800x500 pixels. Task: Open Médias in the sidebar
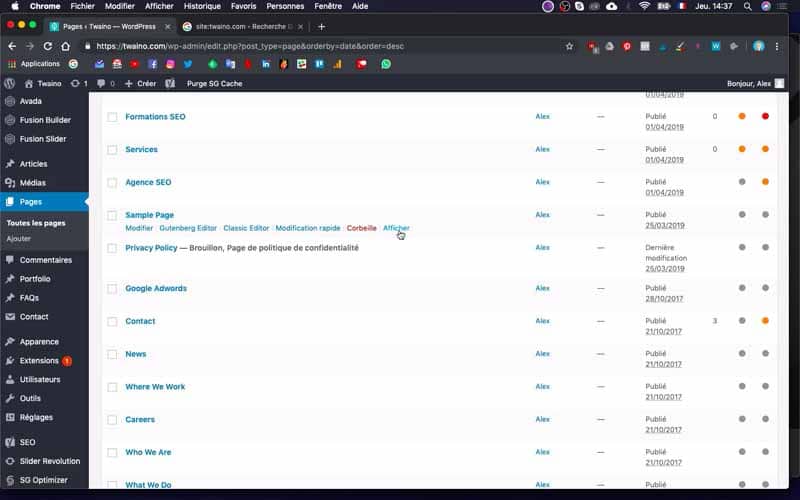(33, 183)
